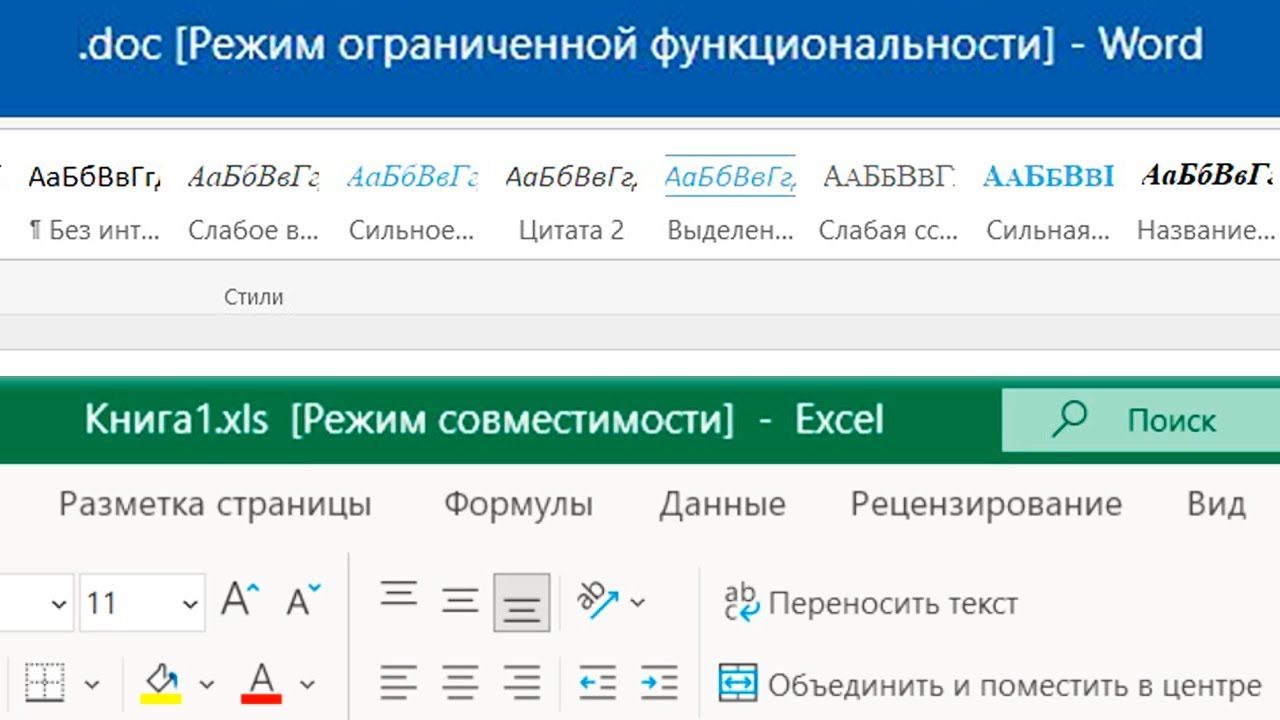This screenshot has height=720, width=1280.
Task: Apply the yellow fill color
Action: pos(161,684)
